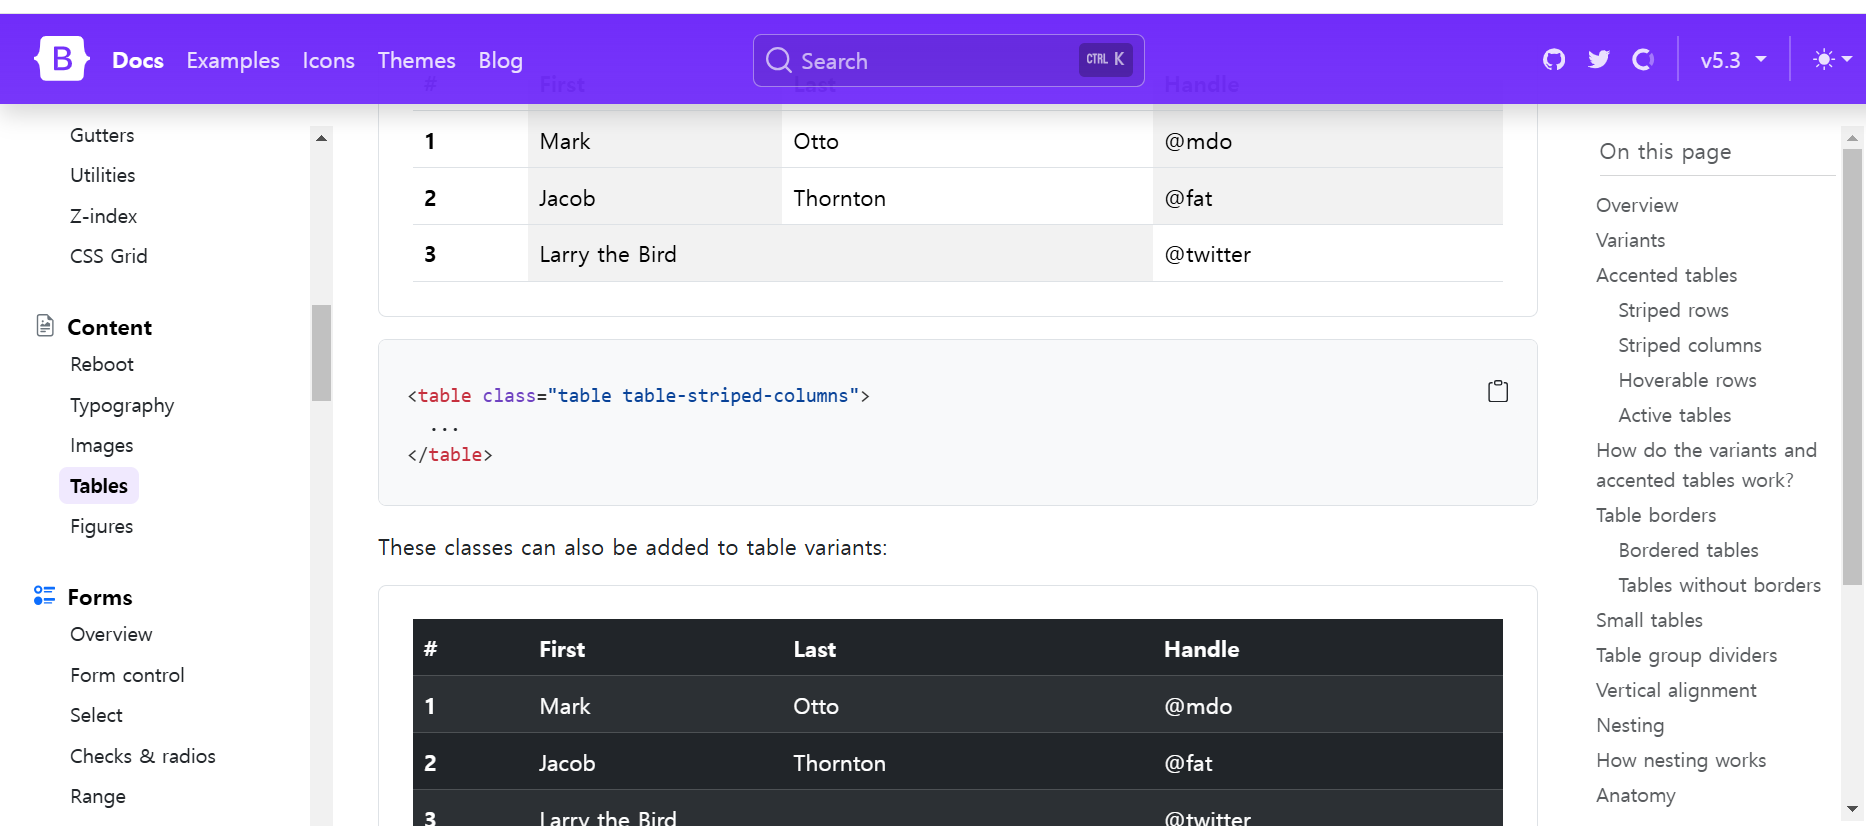
Task: Go to the Blog page
Action: point(500,61)
